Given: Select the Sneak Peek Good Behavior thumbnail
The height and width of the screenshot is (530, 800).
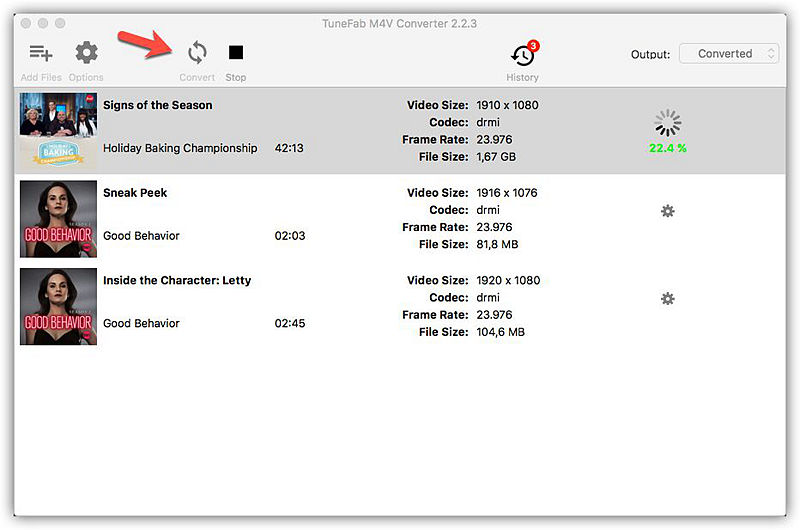Looking at the screenshot, I should 58,219.
